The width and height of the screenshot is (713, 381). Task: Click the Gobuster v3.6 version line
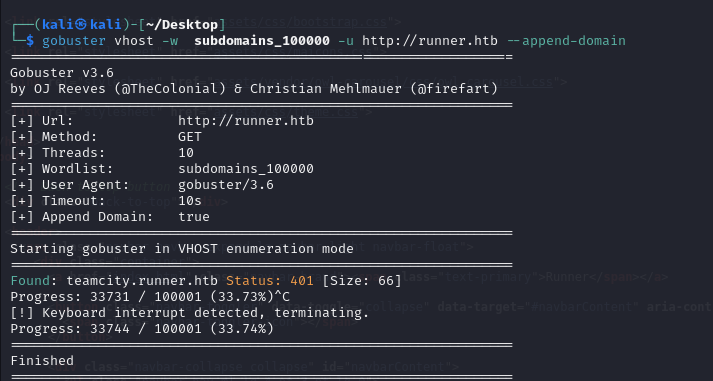click(62, 73)
